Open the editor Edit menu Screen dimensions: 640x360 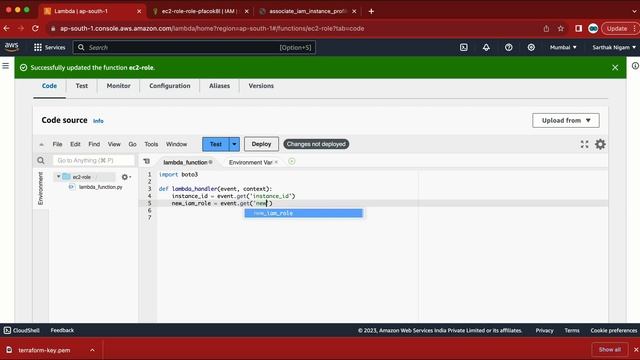pyautogui.click(x=75, y=144)
